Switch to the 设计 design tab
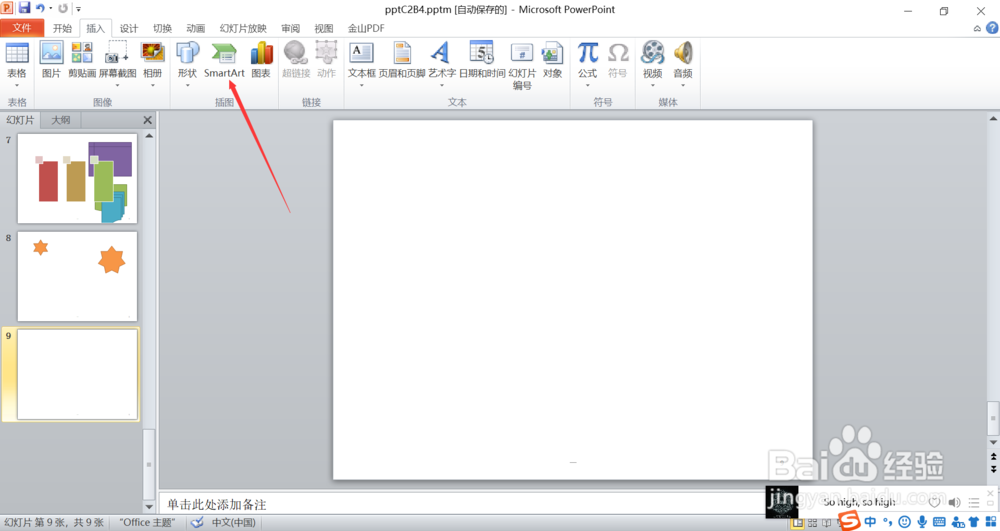 pos(129,28)
